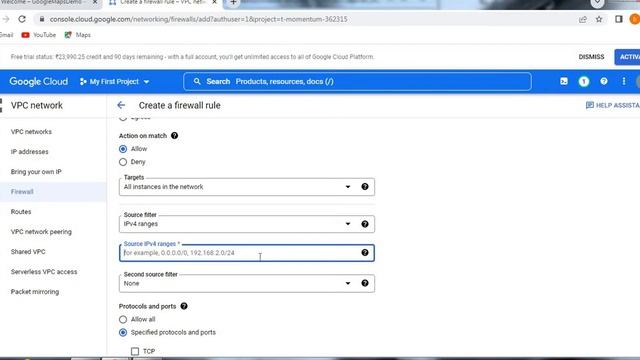The height and width of the screenshot is (360, 640).
Task: Open a new browser tab
Action: [233, 2]
